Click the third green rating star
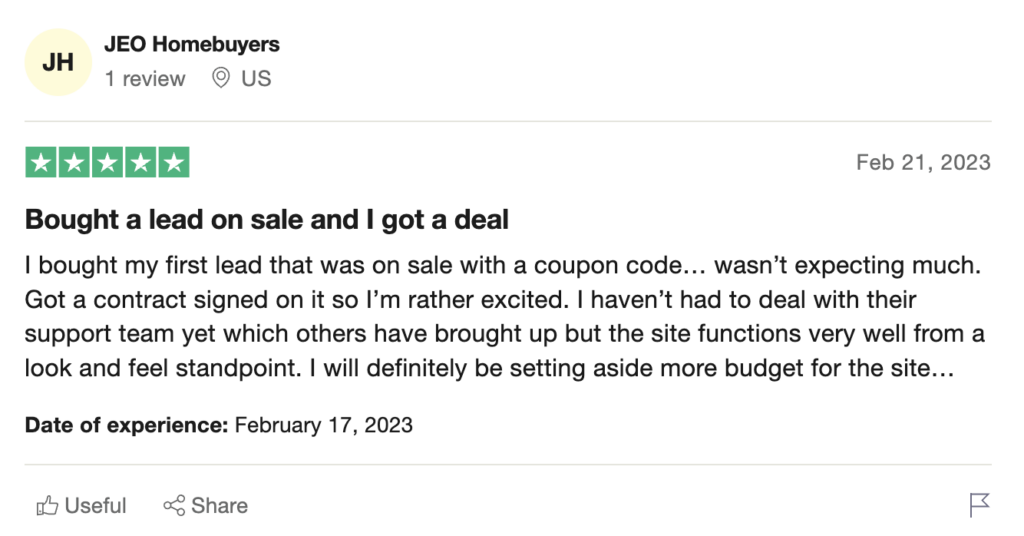This screenshot has width=1024, height=536. (107, 162)
